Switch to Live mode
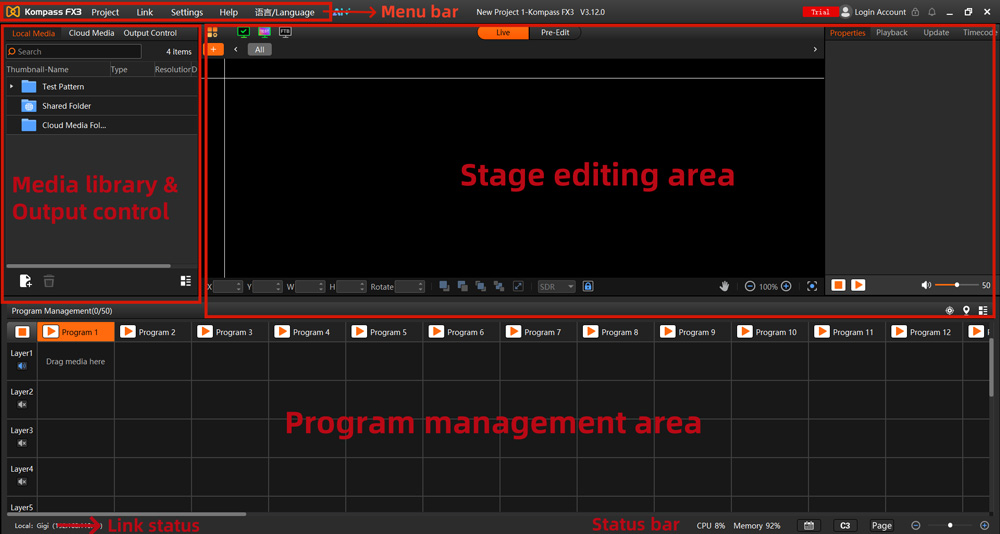The image size is (1000, 534). tap(503, 33)
